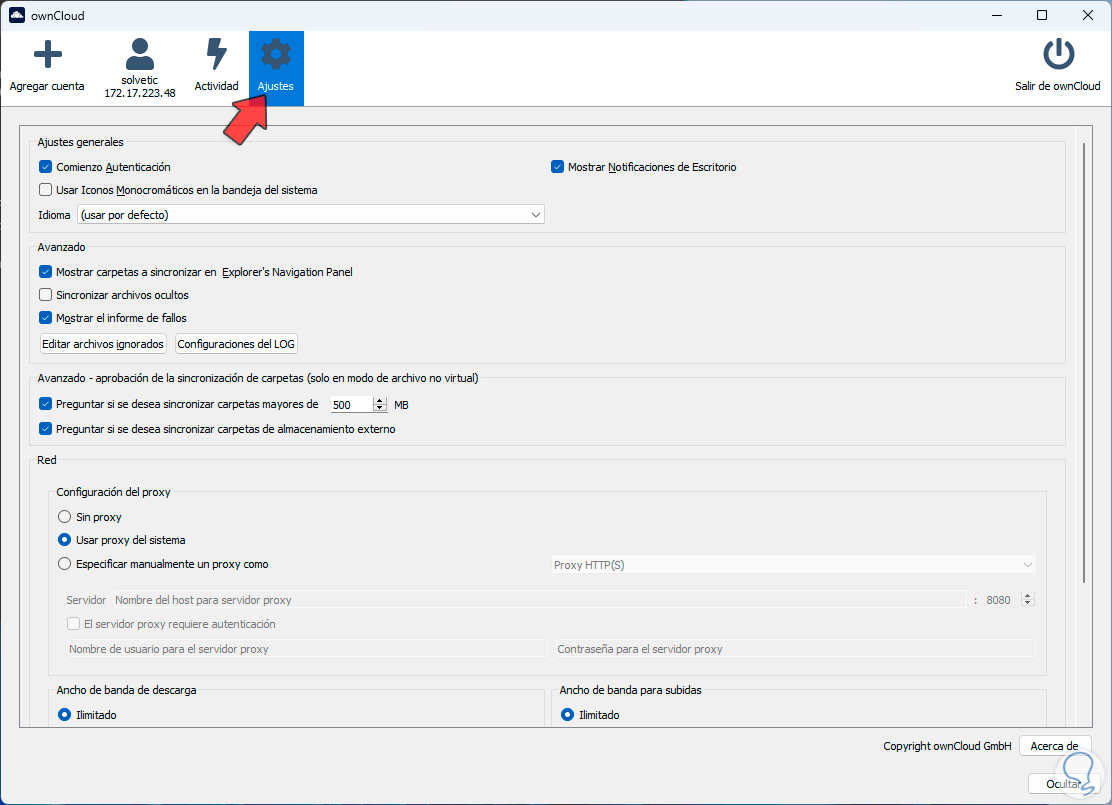This screenshot has height=805, width=1112.
Task: Open the Proxy HTTP(S) type dropdown
Action: 794,565
